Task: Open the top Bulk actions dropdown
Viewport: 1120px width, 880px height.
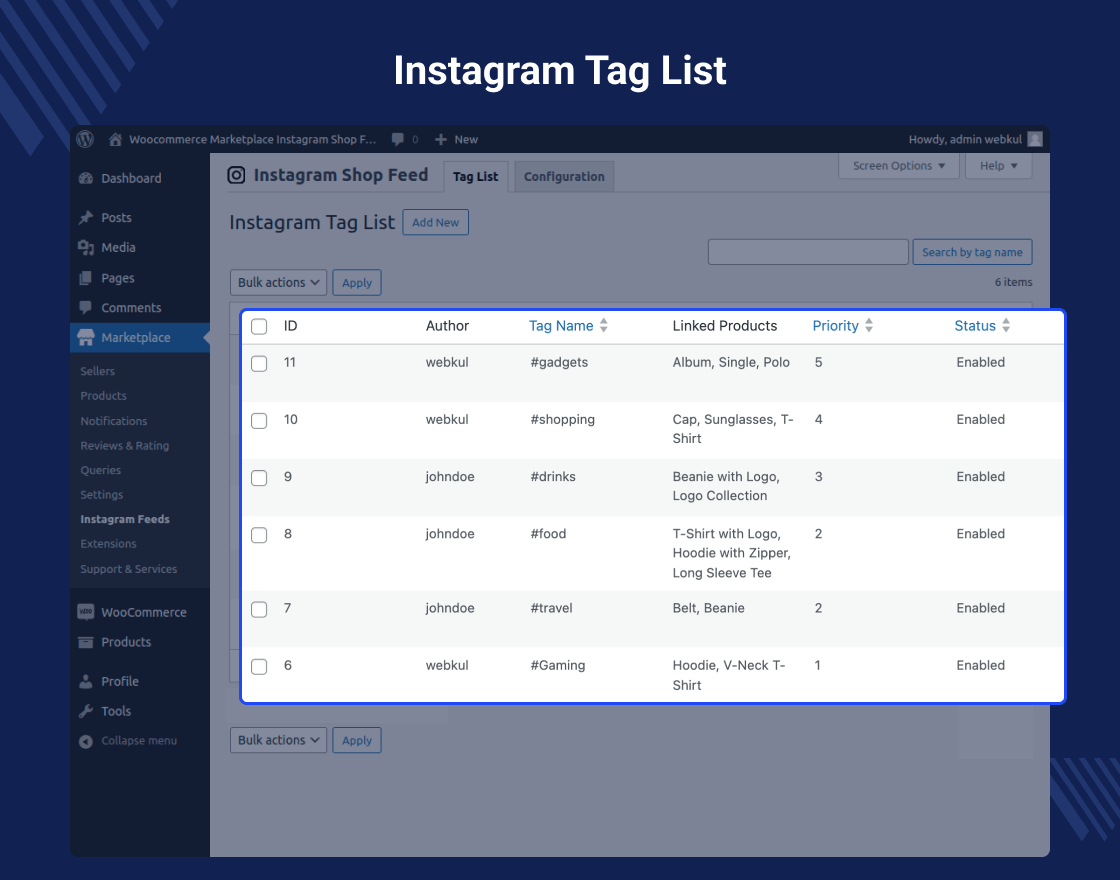Action: pos(279,282)
